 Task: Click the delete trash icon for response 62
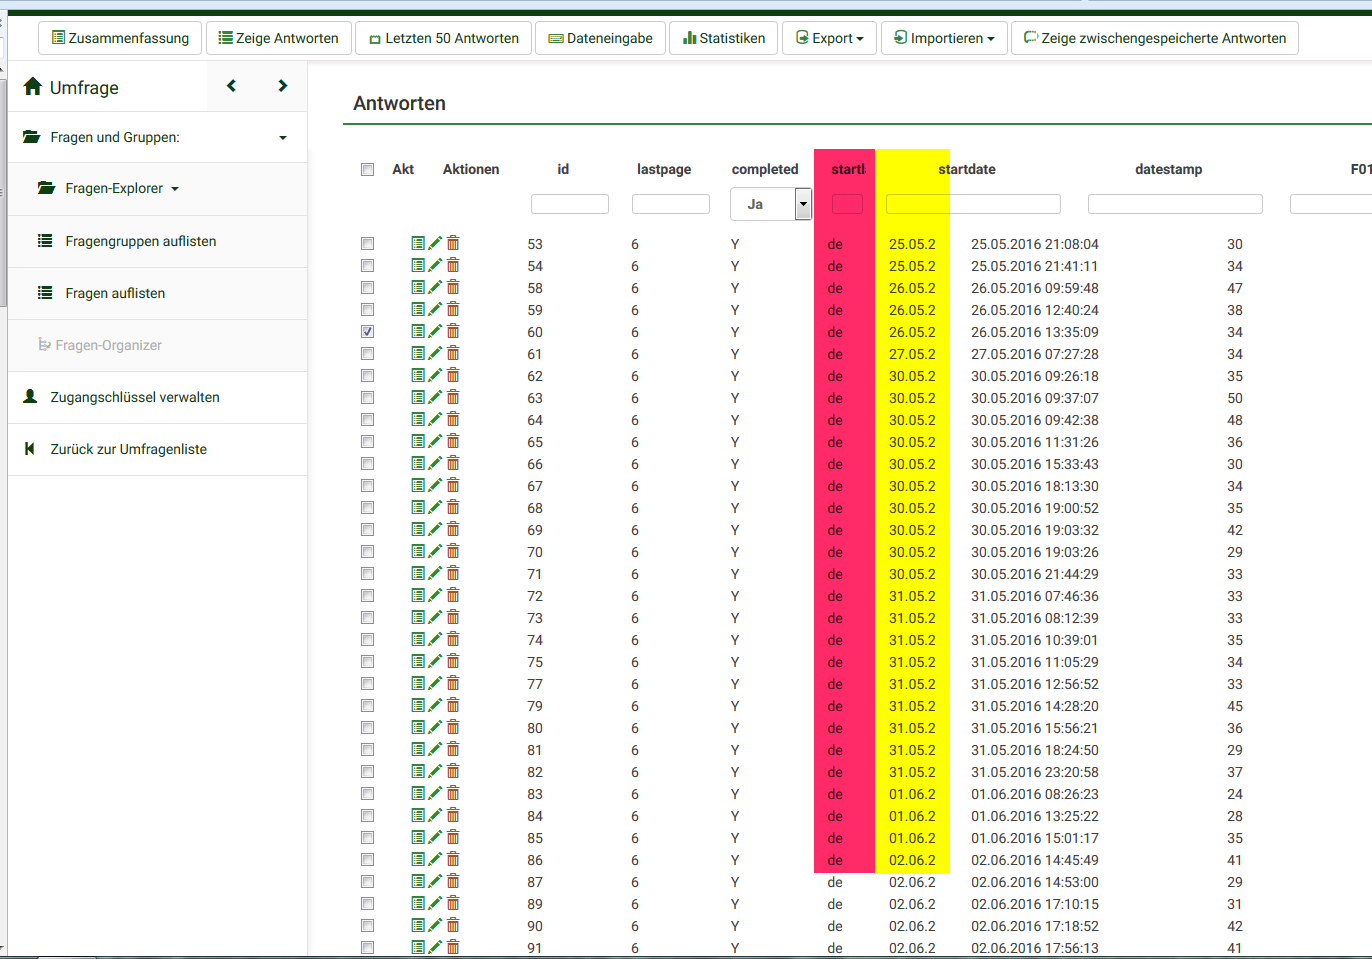(x=453, y=375)
